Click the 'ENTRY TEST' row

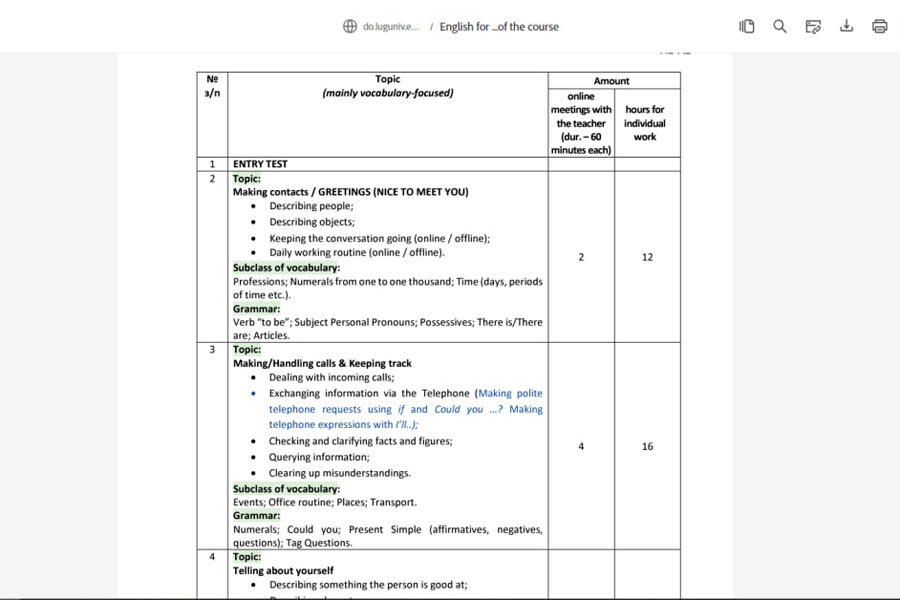coord(260,164)
